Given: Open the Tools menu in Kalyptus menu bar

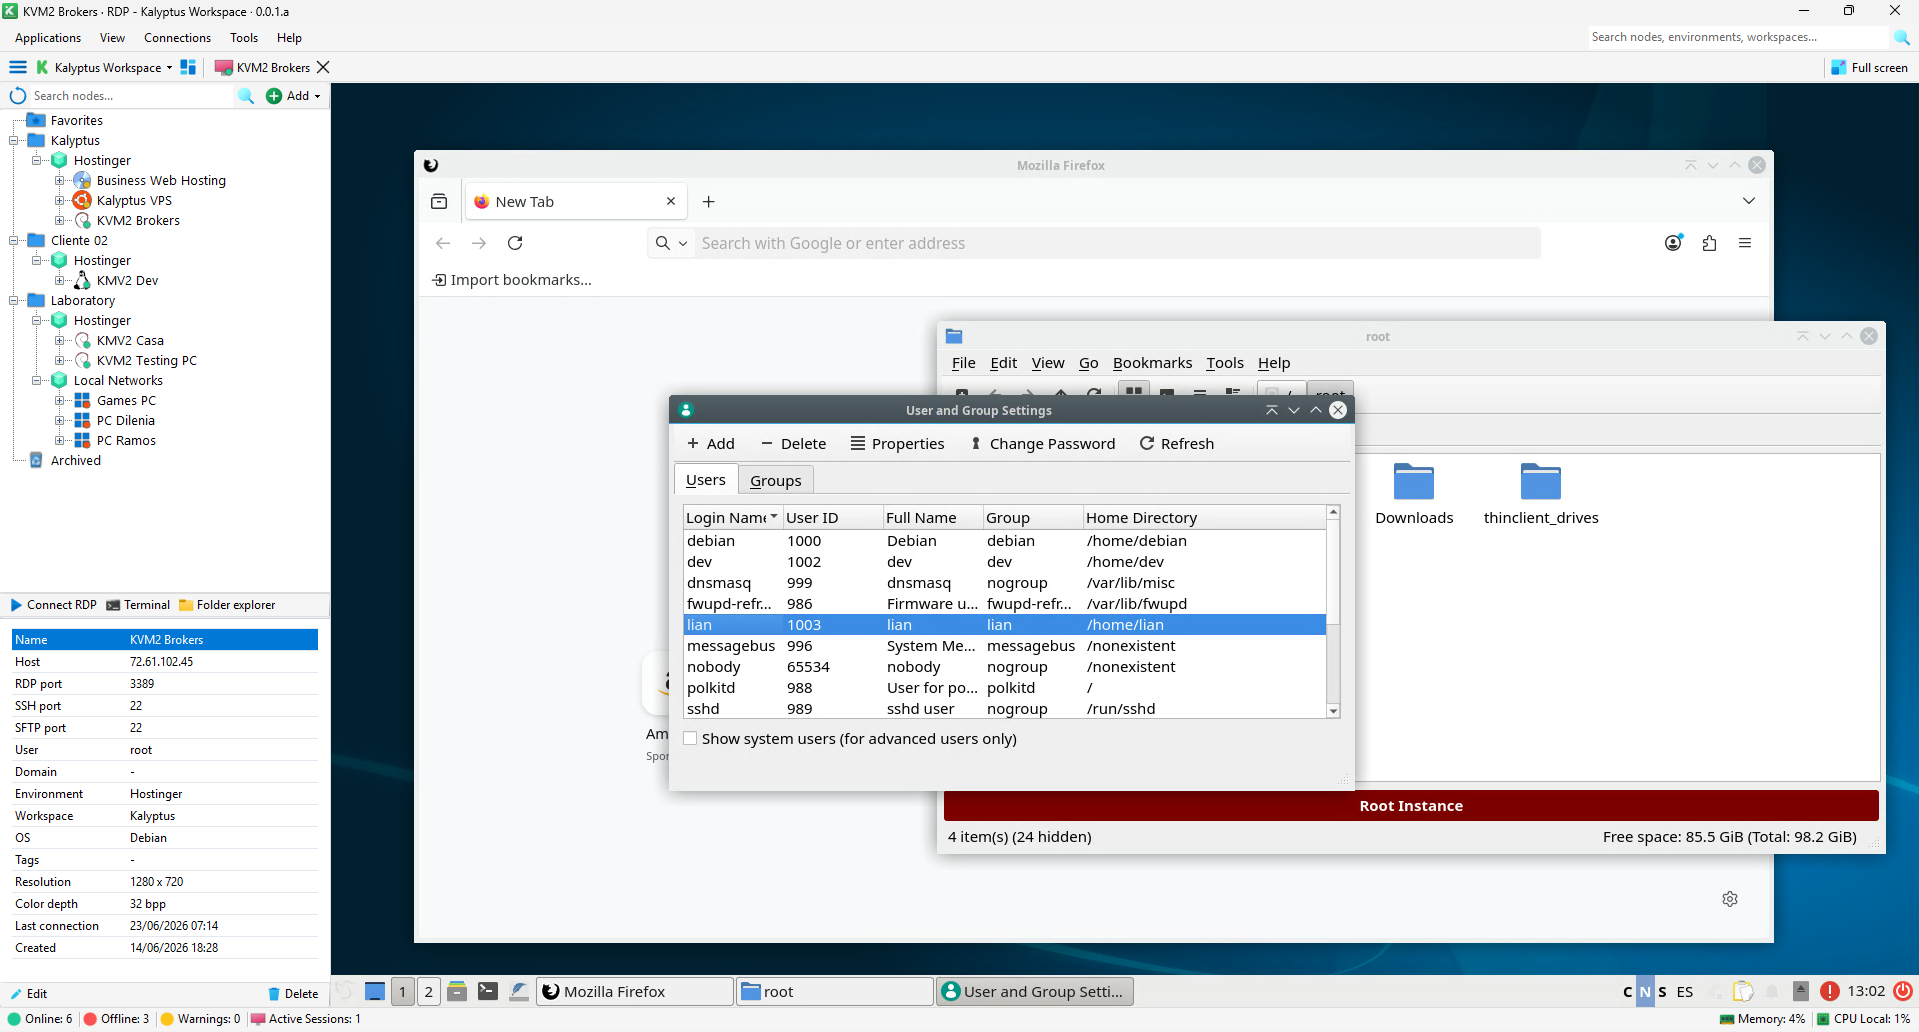Looking at the screenshot, I should pos(244,38).
